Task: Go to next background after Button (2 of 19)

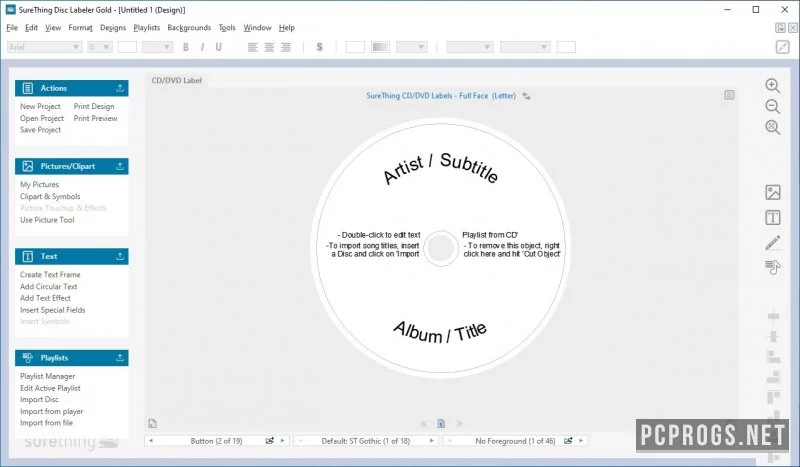Action: [x=283, y=440]
